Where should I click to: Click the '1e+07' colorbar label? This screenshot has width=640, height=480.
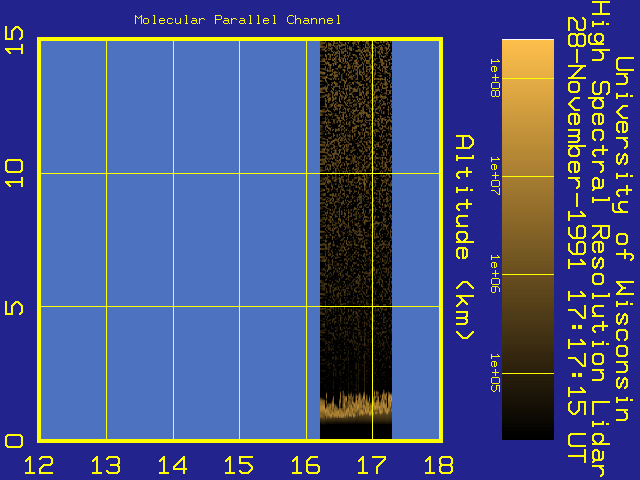tap(495, 176)
